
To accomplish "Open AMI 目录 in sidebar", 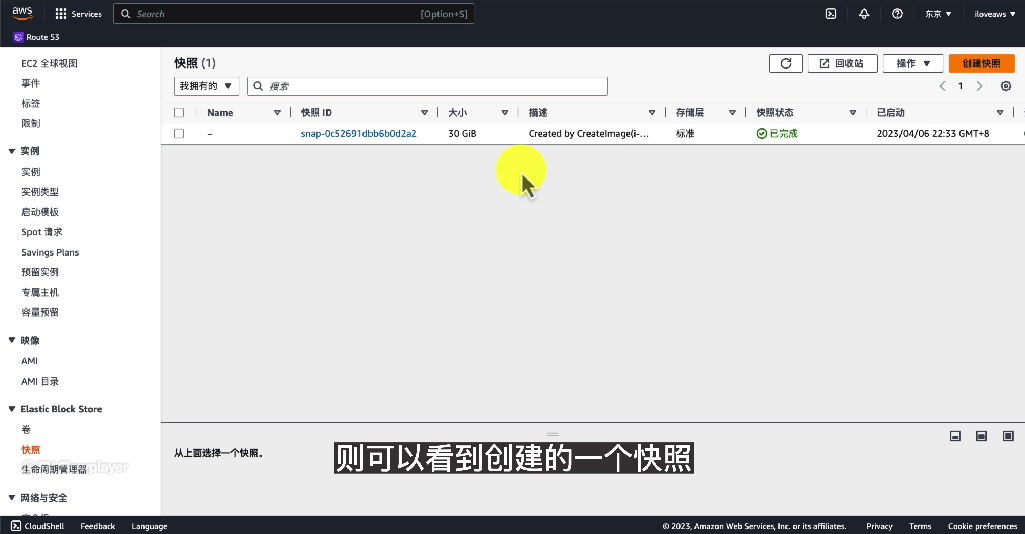I will pos(40,381).
